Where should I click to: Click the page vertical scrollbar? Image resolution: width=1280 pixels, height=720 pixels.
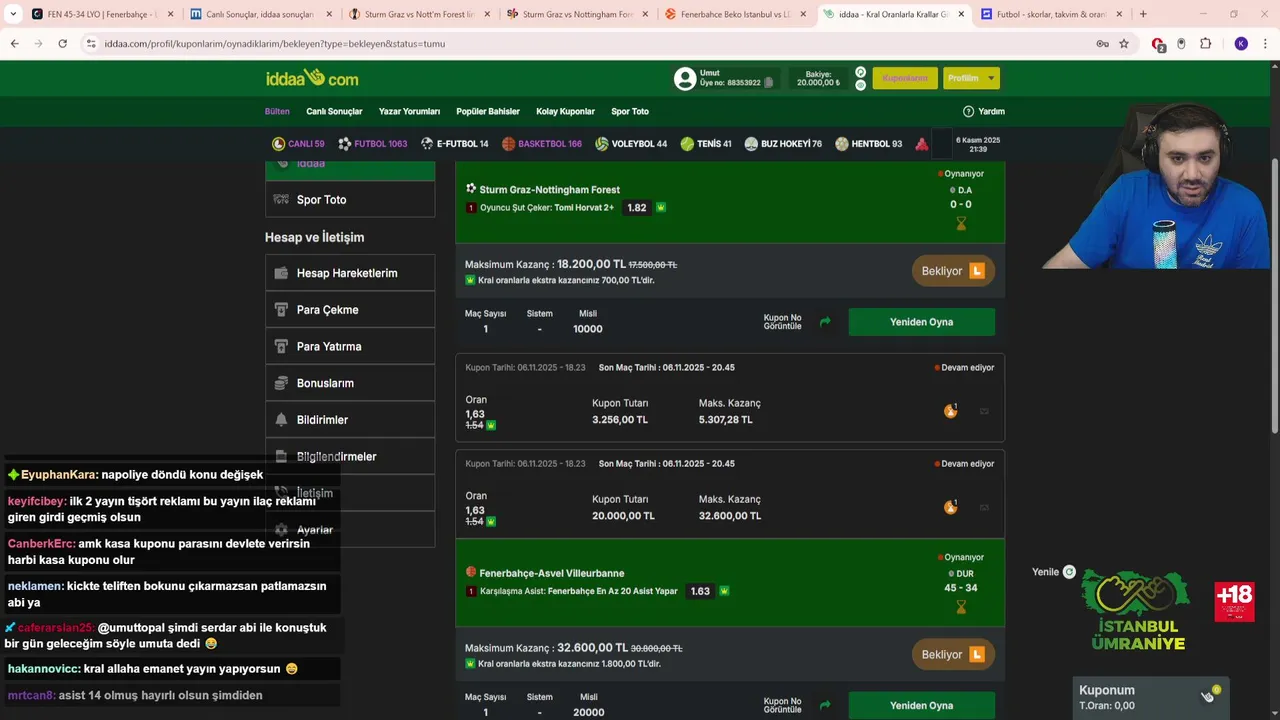pos(1274,295)
